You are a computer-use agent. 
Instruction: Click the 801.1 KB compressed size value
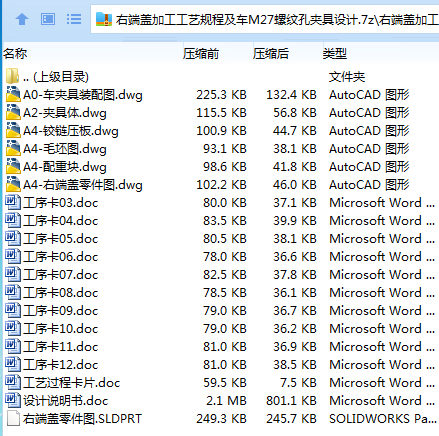point(291,401)
